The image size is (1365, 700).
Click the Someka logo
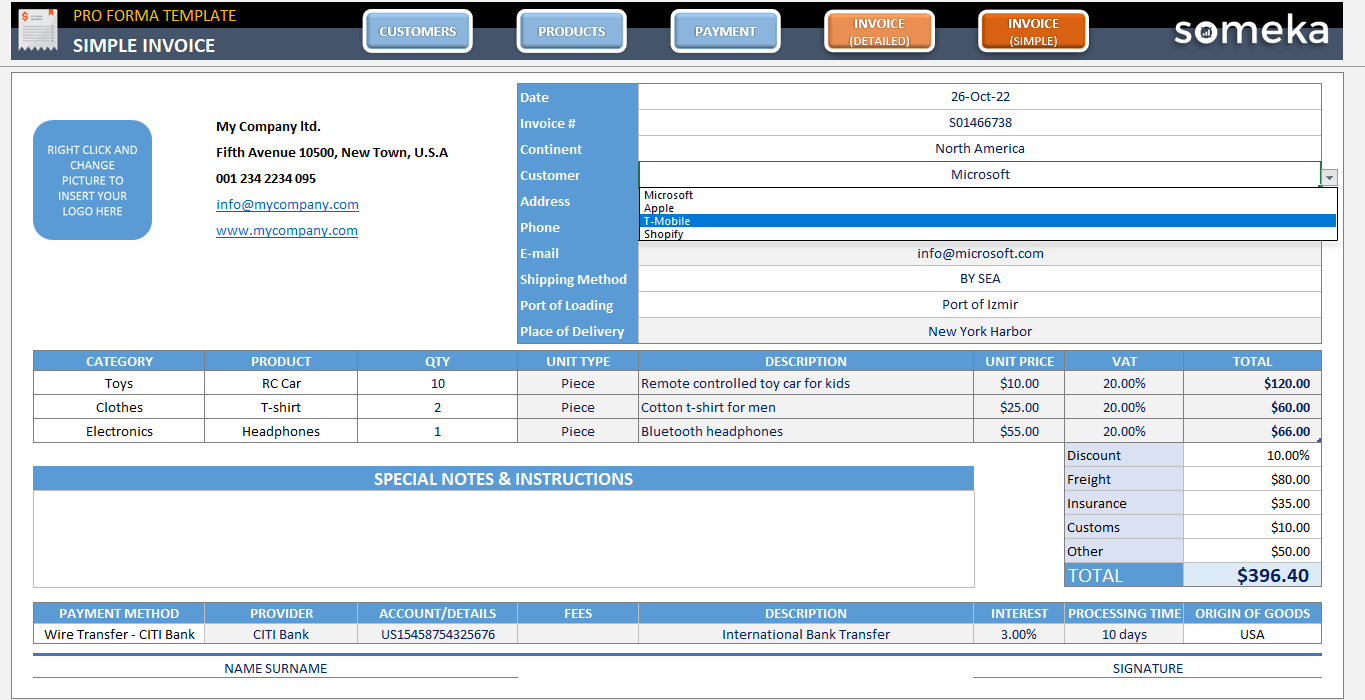coord(1250,31)
